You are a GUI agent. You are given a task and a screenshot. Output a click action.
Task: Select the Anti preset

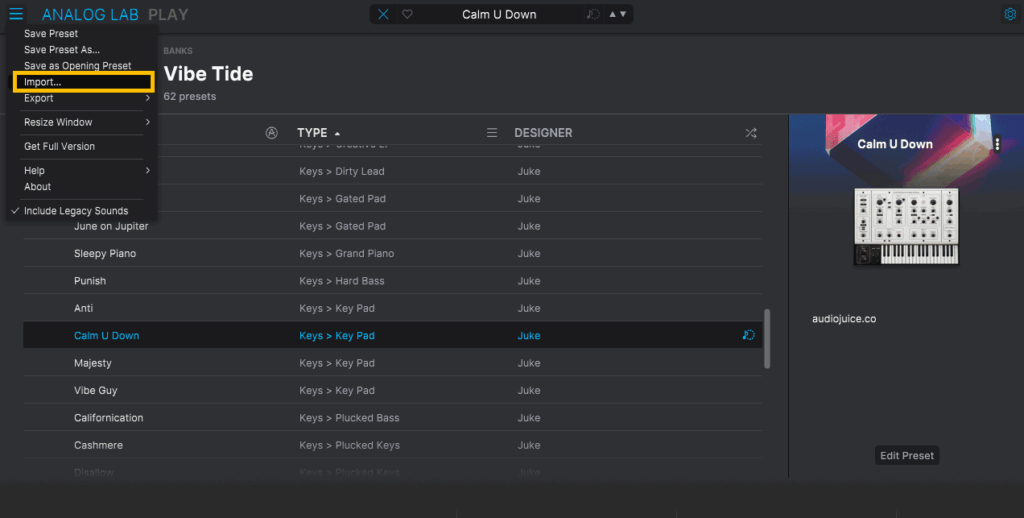(x=84, y=308)
